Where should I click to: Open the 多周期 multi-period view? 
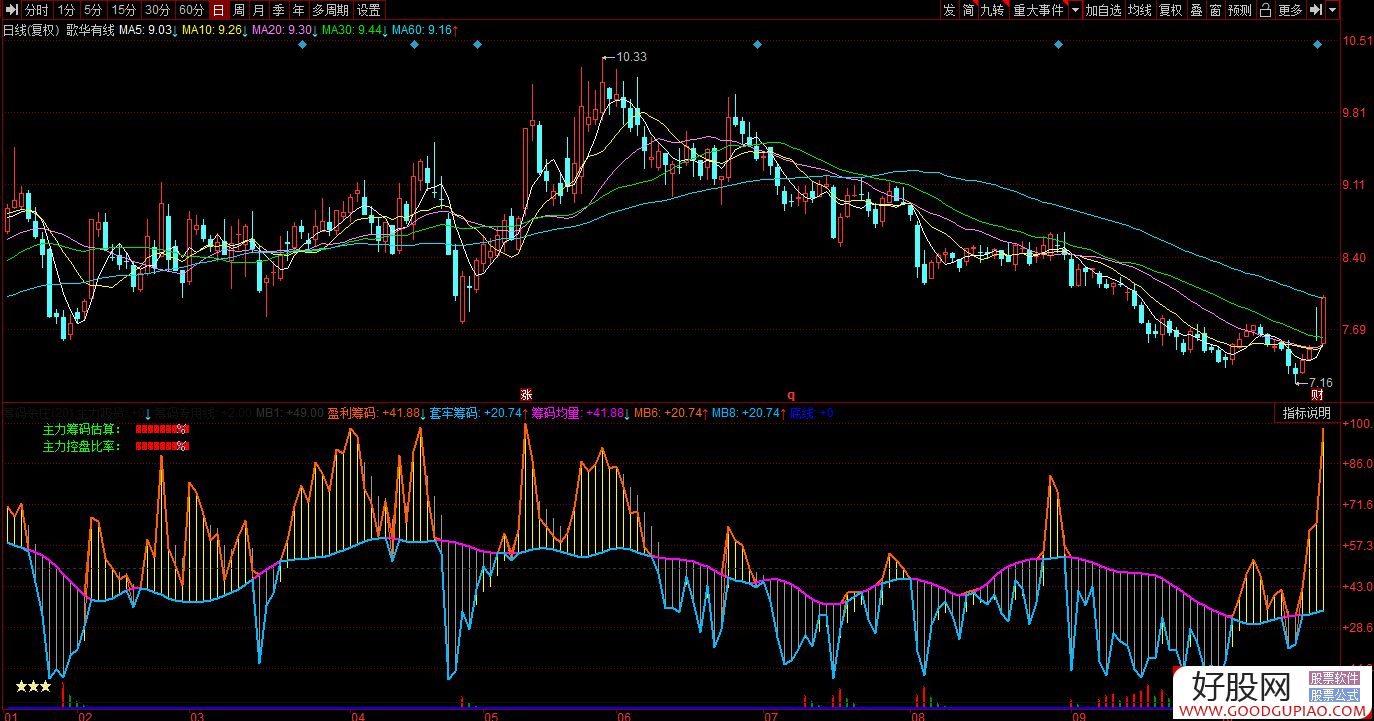[x=330, y=10]
